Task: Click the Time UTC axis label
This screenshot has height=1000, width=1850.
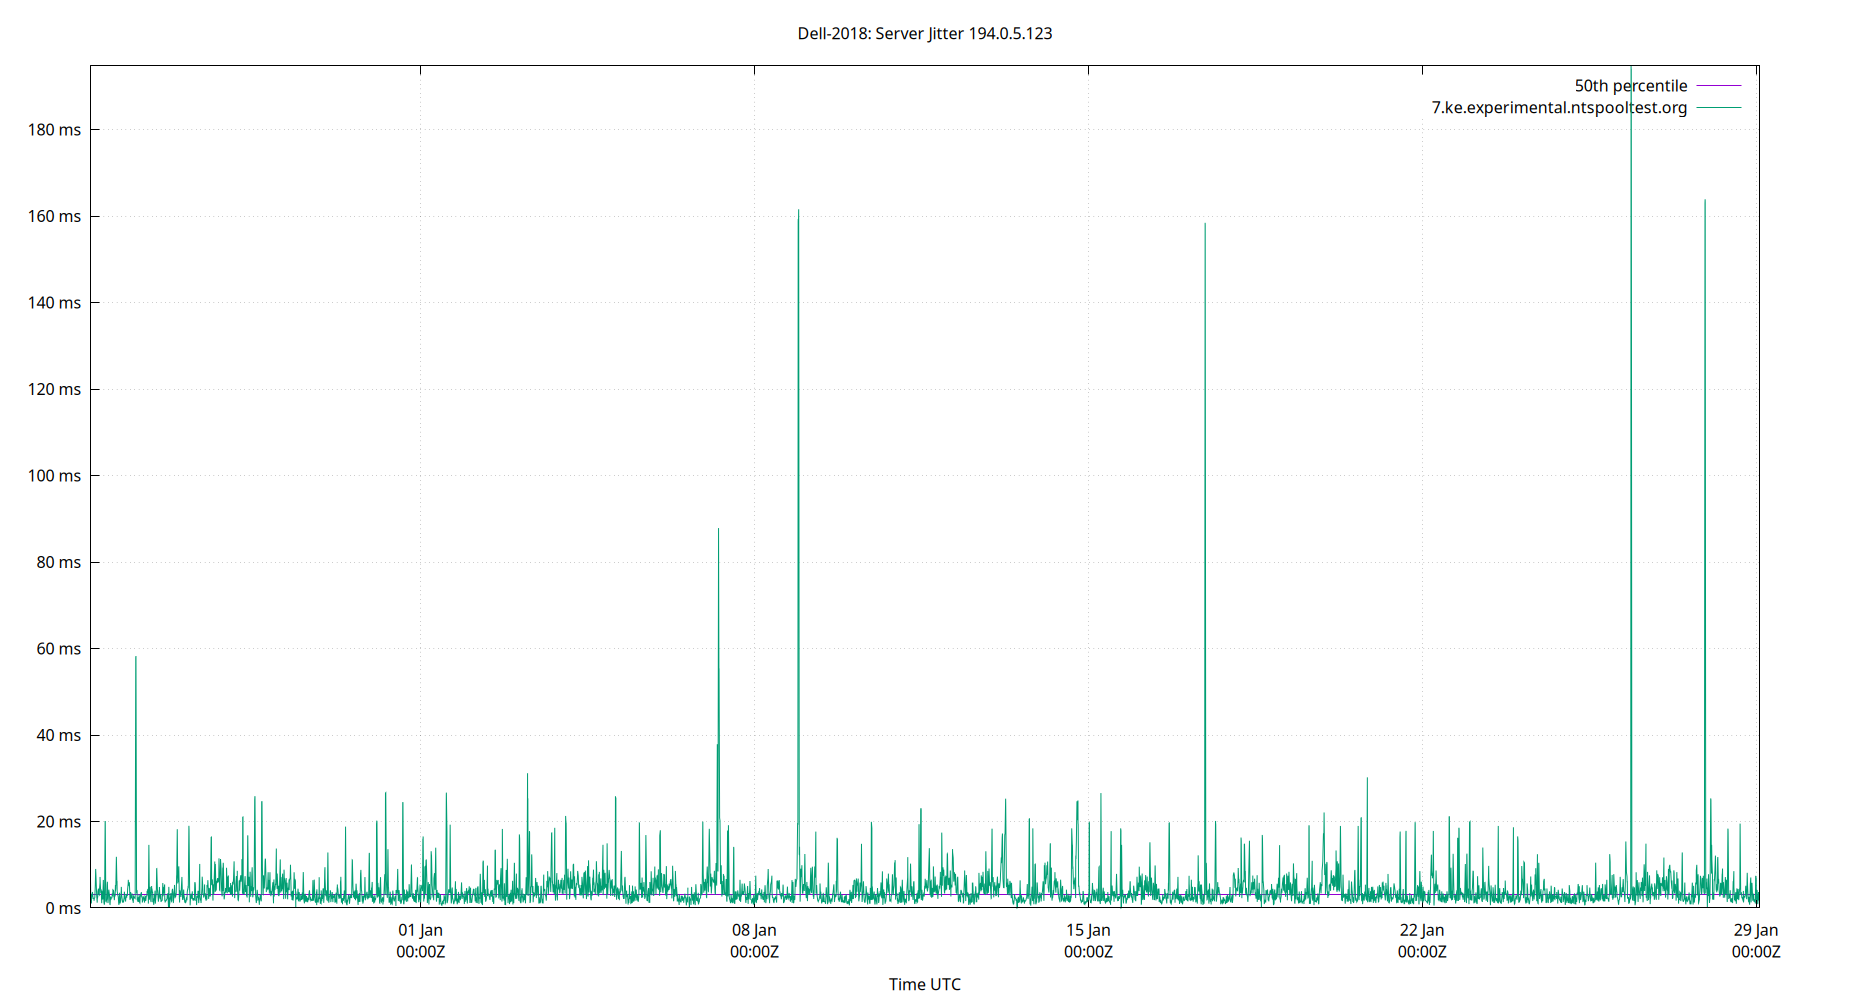Action: pos(925,983)
